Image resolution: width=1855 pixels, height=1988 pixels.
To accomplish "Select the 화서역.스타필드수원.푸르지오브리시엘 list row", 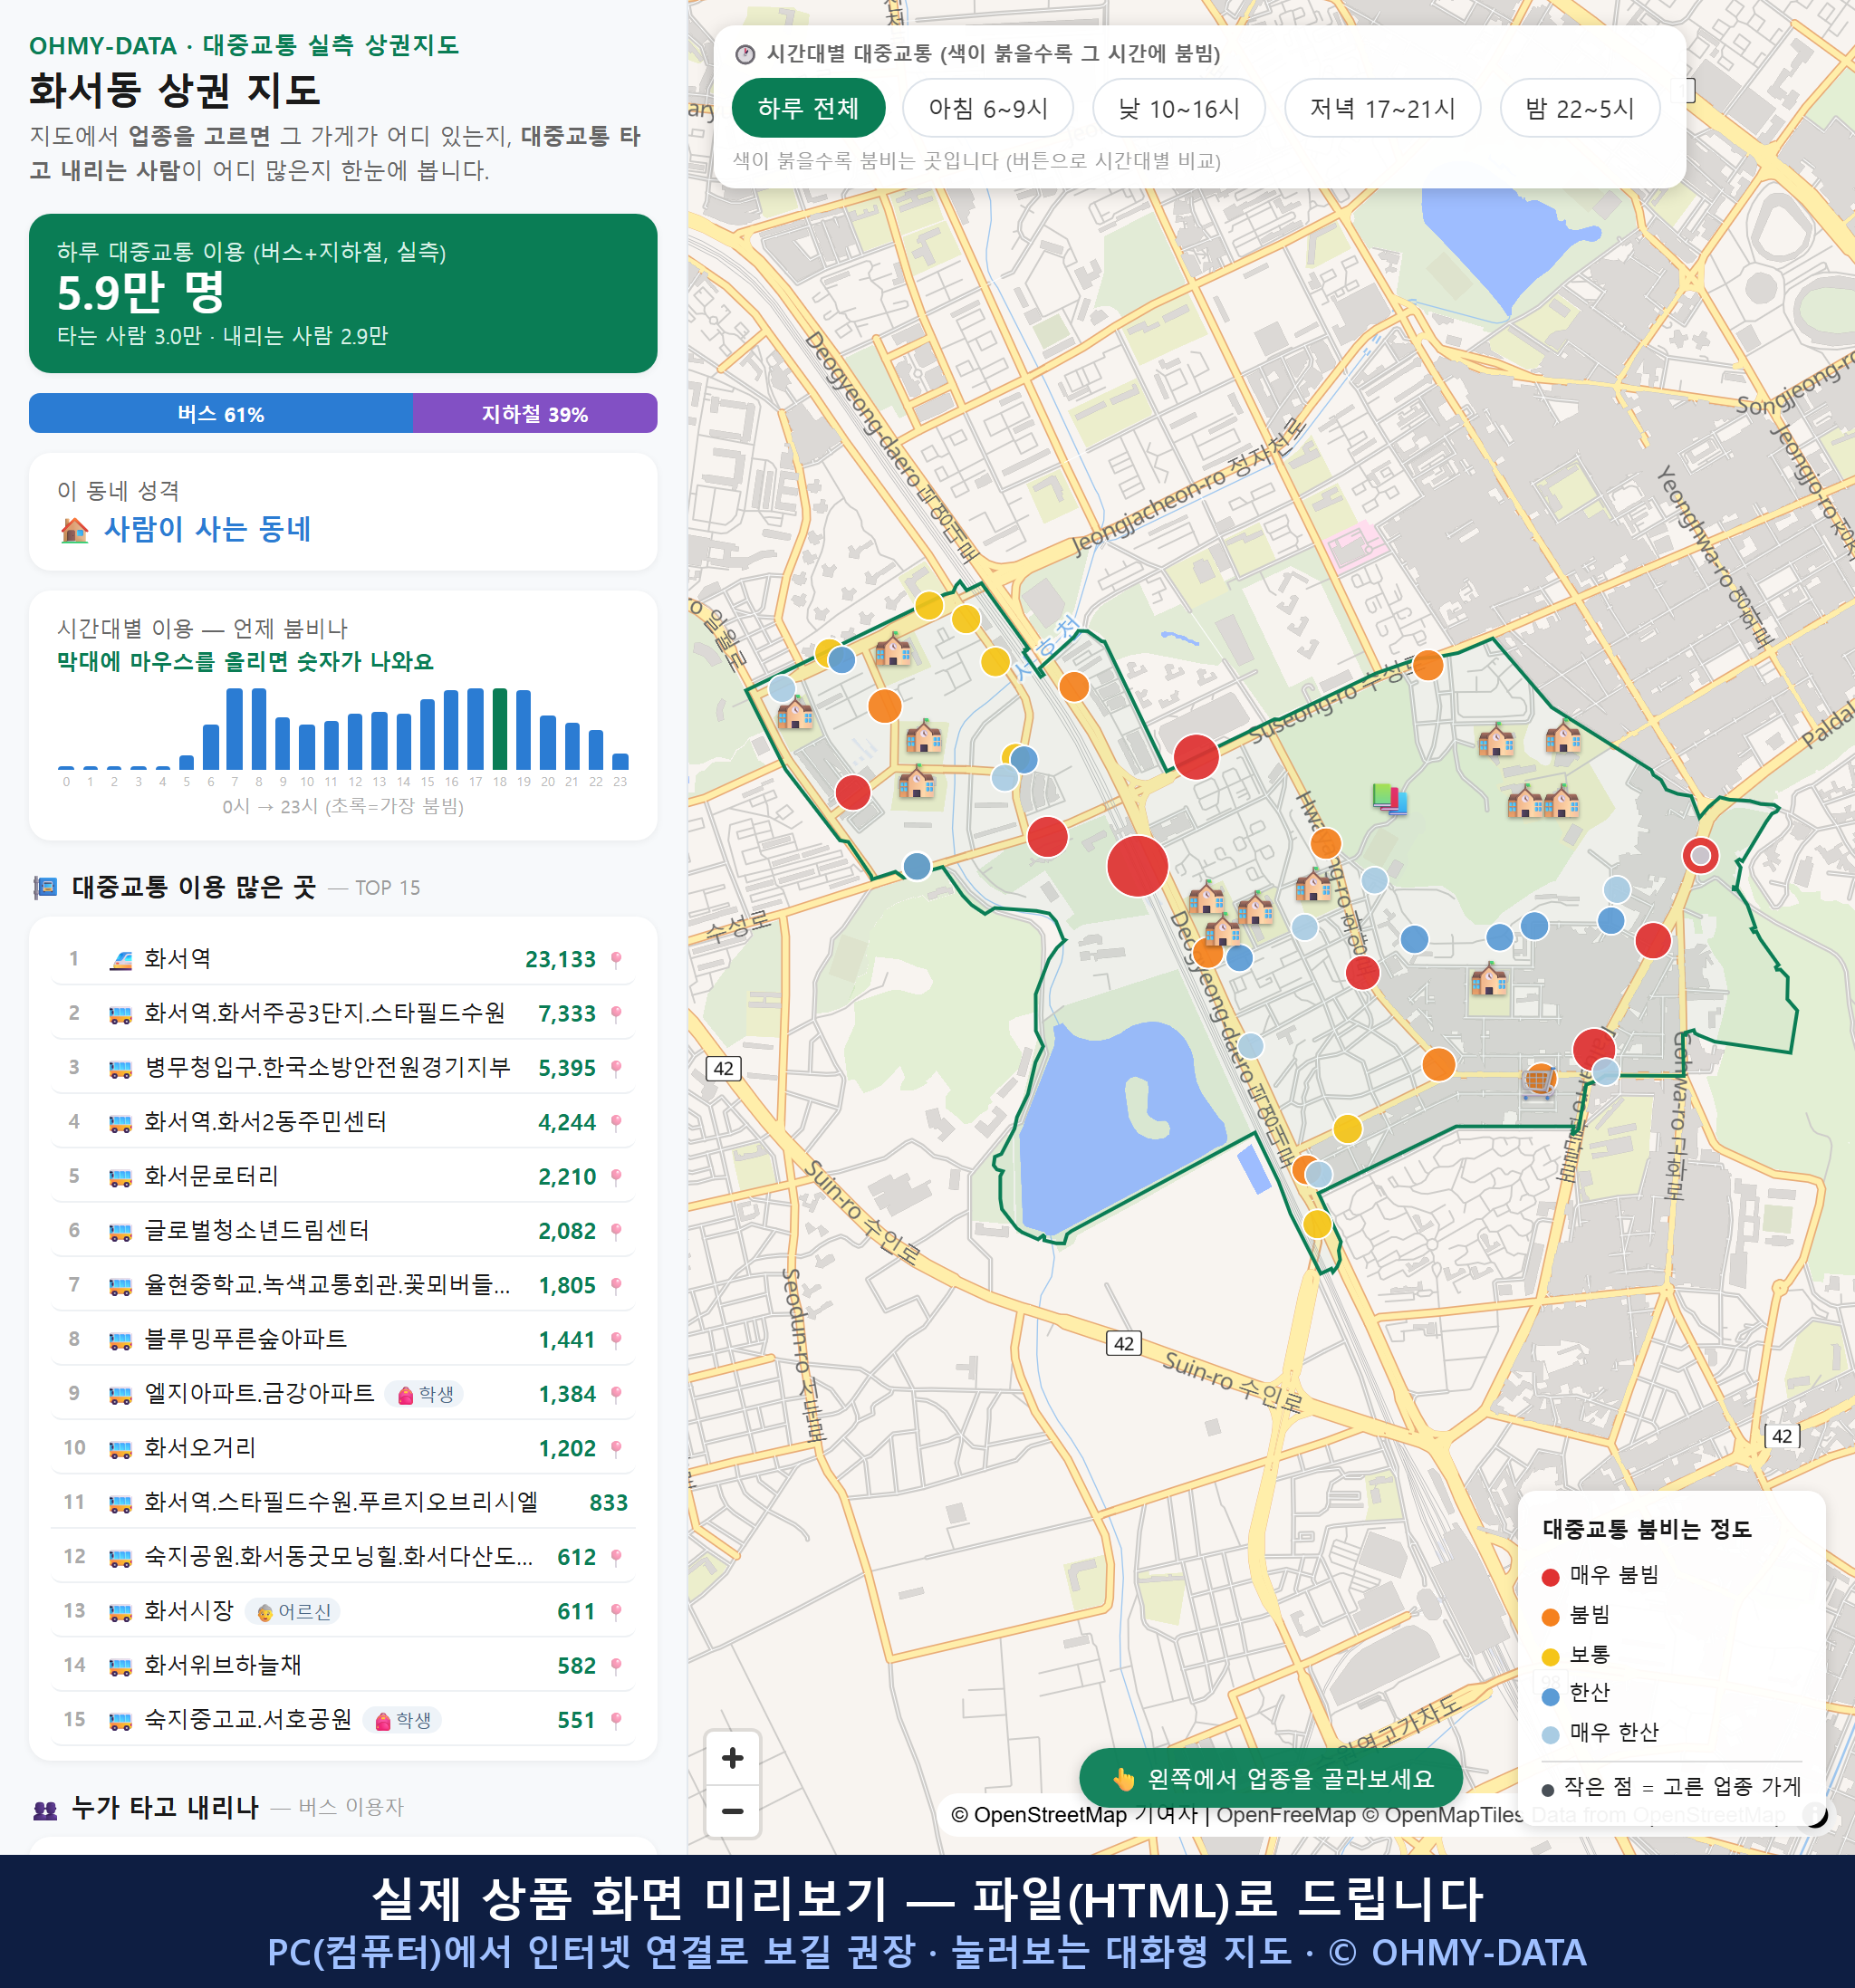I will pos(343,1502).
